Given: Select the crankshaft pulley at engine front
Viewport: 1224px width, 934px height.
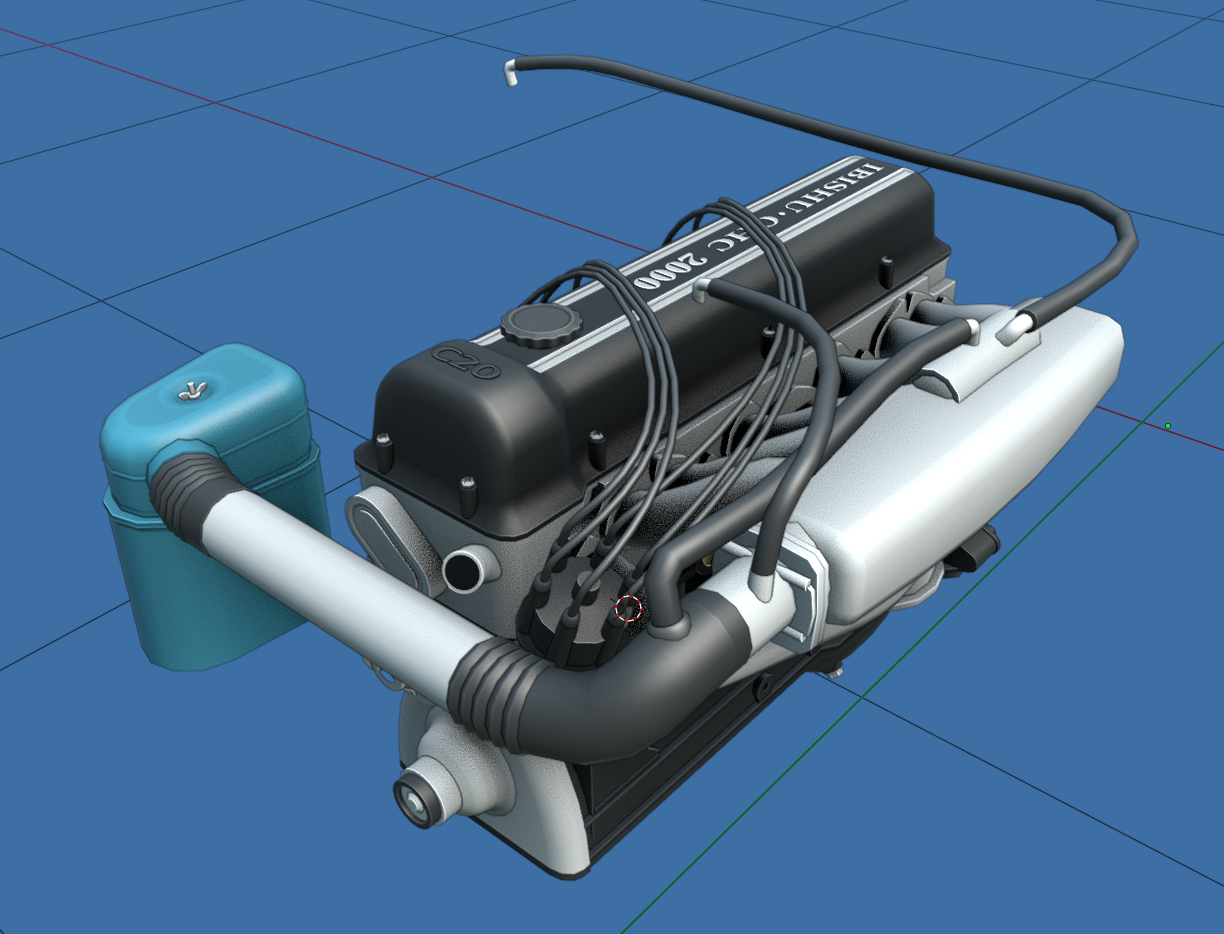Looking at the screenshot, I should click(419, 798).
